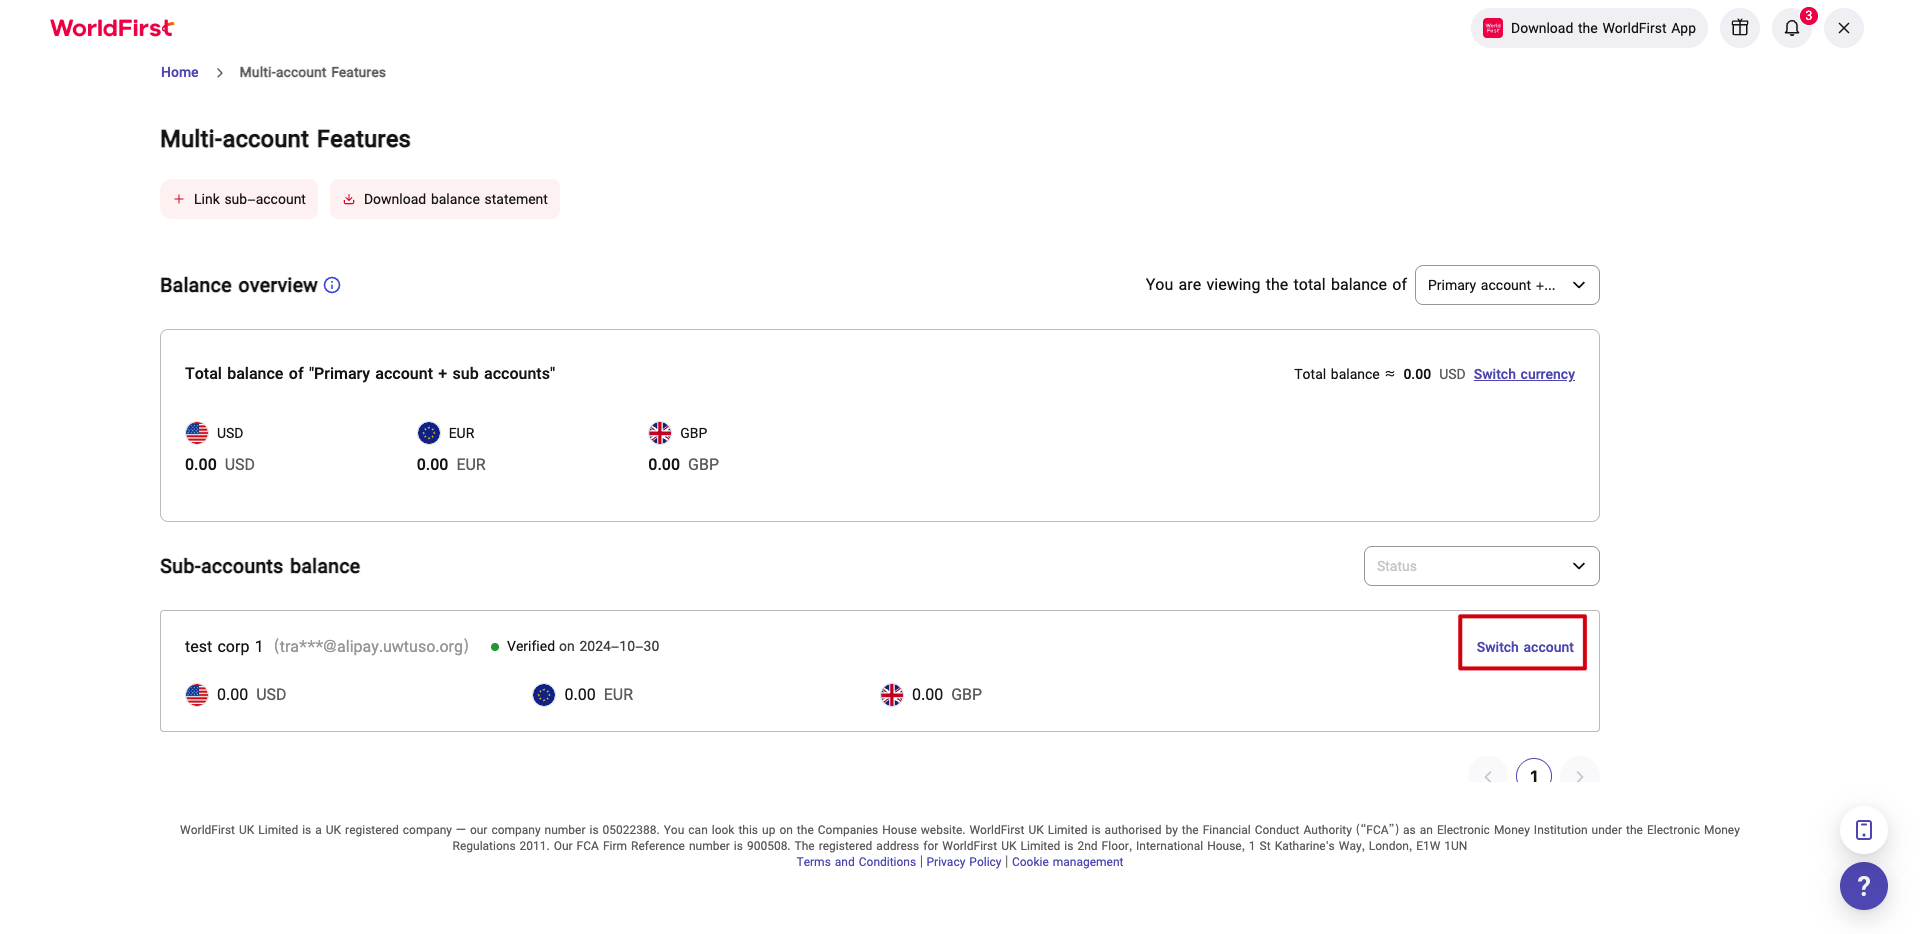Click the USD flag in total balance
The height and width of the screenshot is (934, 1920).
pyautogui.click(x=197, y=433)
